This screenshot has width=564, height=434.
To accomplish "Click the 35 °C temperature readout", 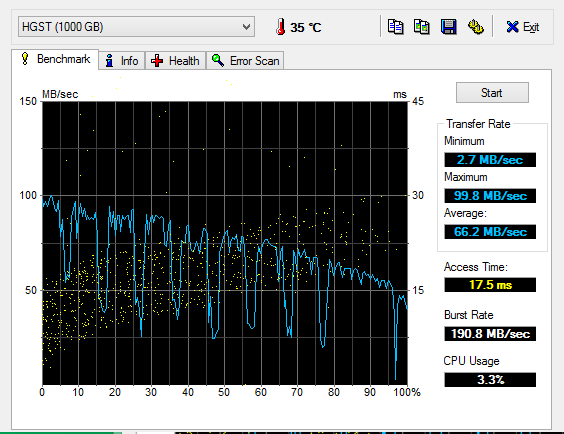I will click(x=306, y=27).
